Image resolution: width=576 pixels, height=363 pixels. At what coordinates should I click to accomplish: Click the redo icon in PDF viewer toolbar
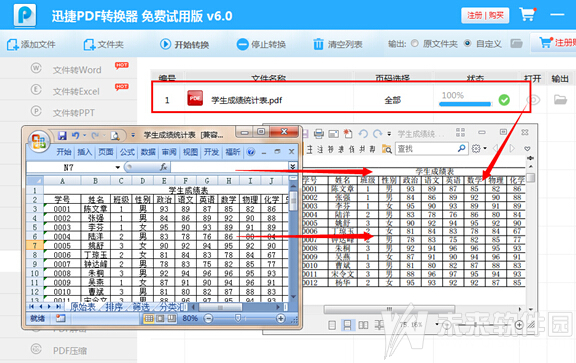coord(377,134)
